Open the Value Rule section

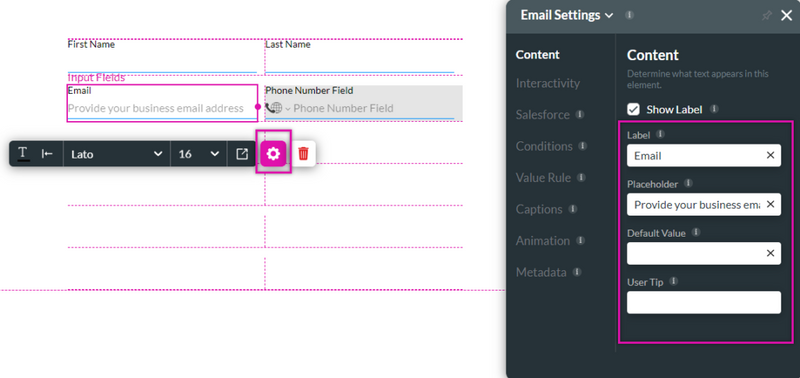(543, 178)
